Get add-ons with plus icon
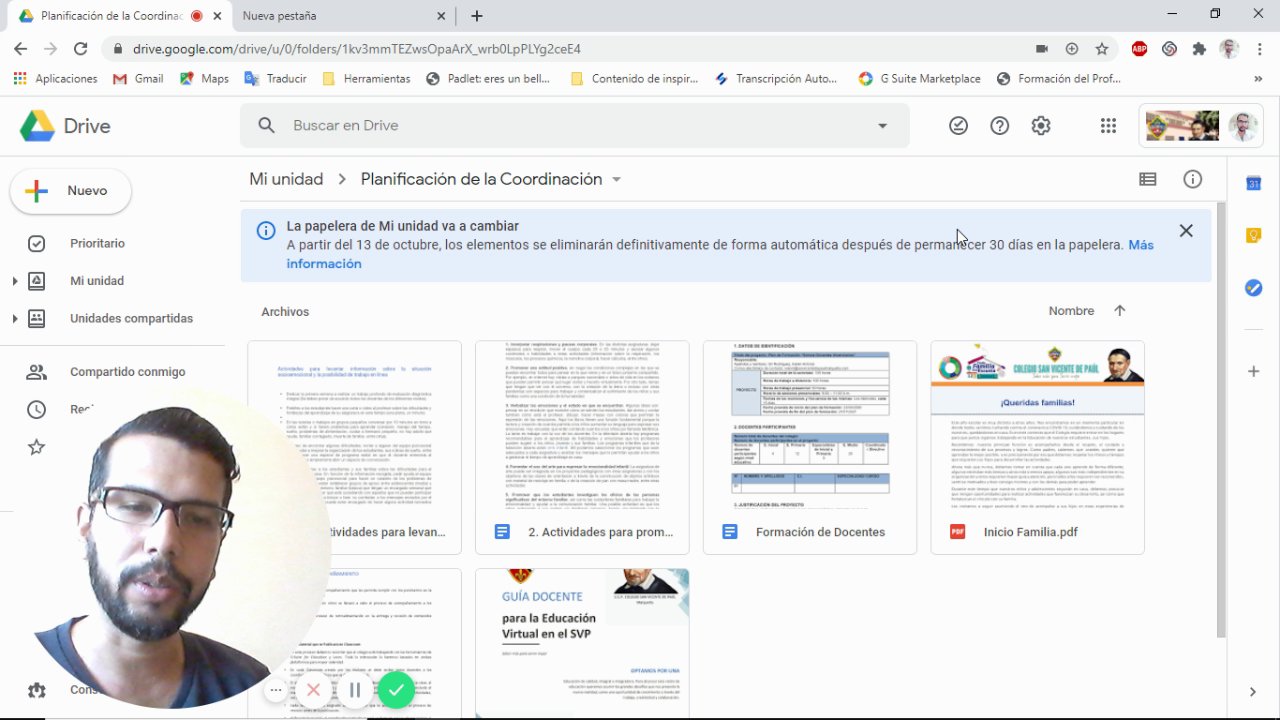Viewport: 1280px width, 720px height. tap(1253, 371)
